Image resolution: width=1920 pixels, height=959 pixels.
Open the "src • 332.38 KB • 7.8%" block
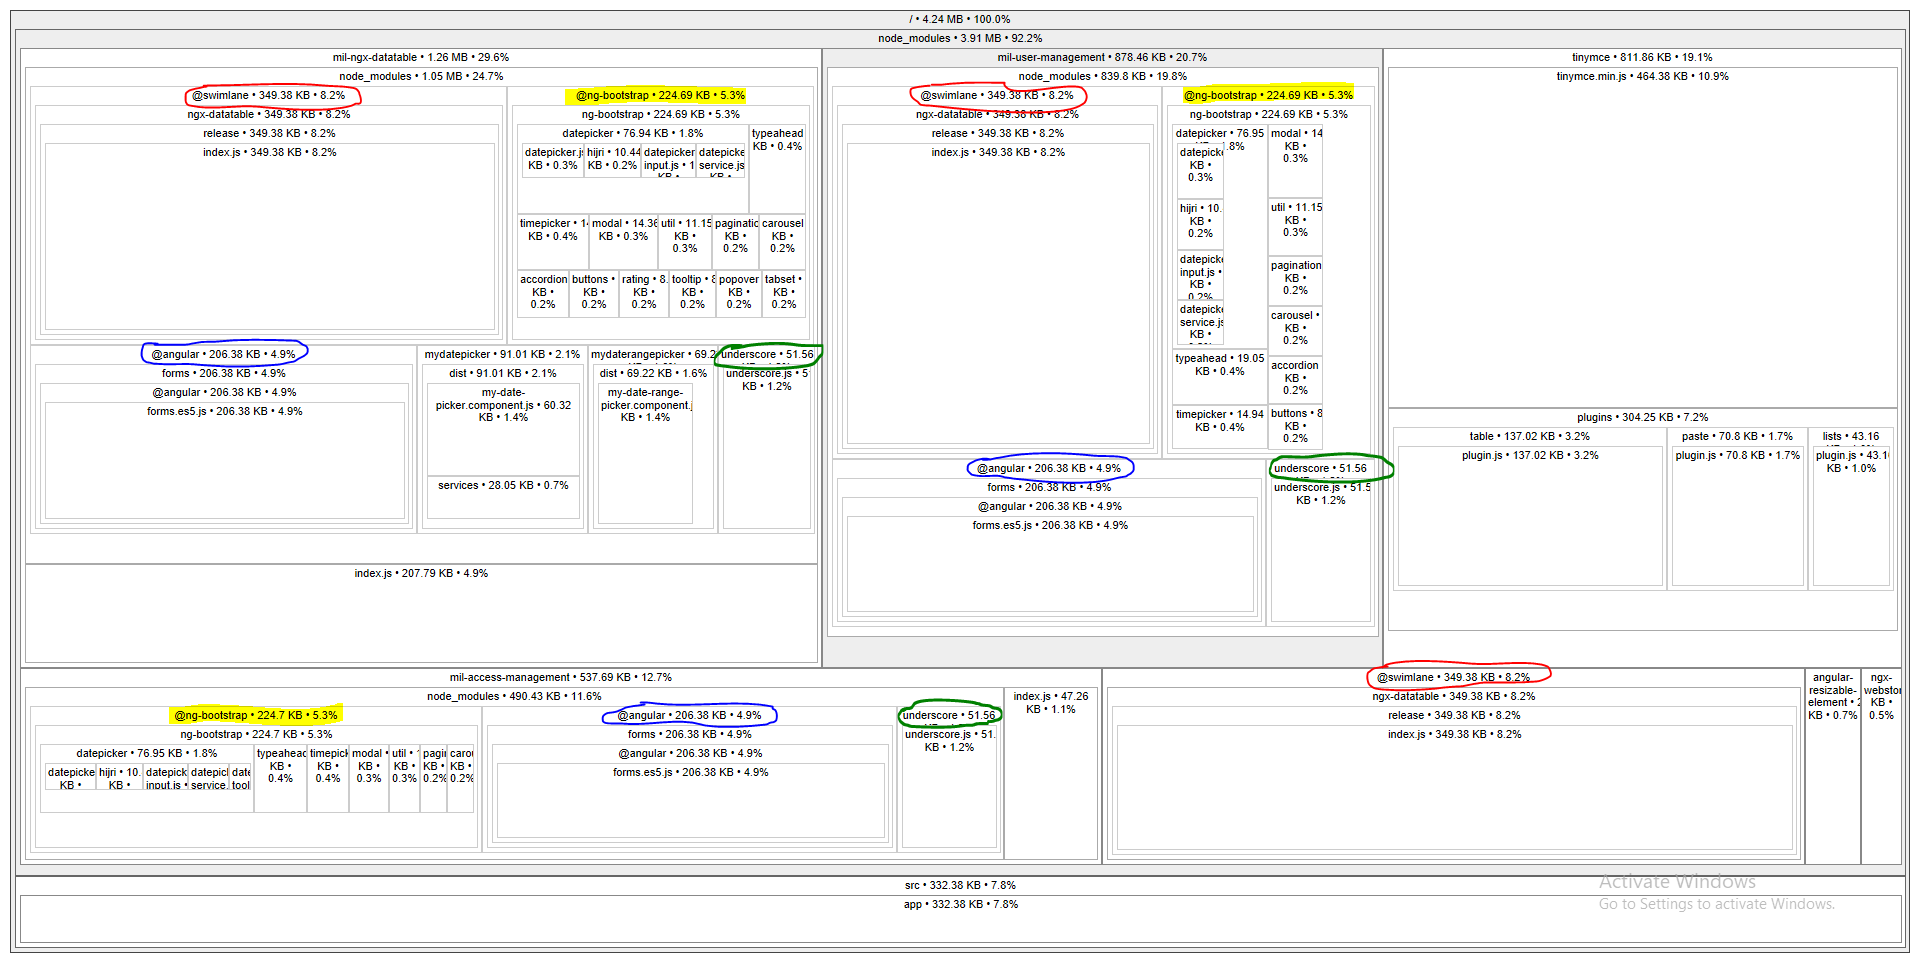click(x=959, y=885)
